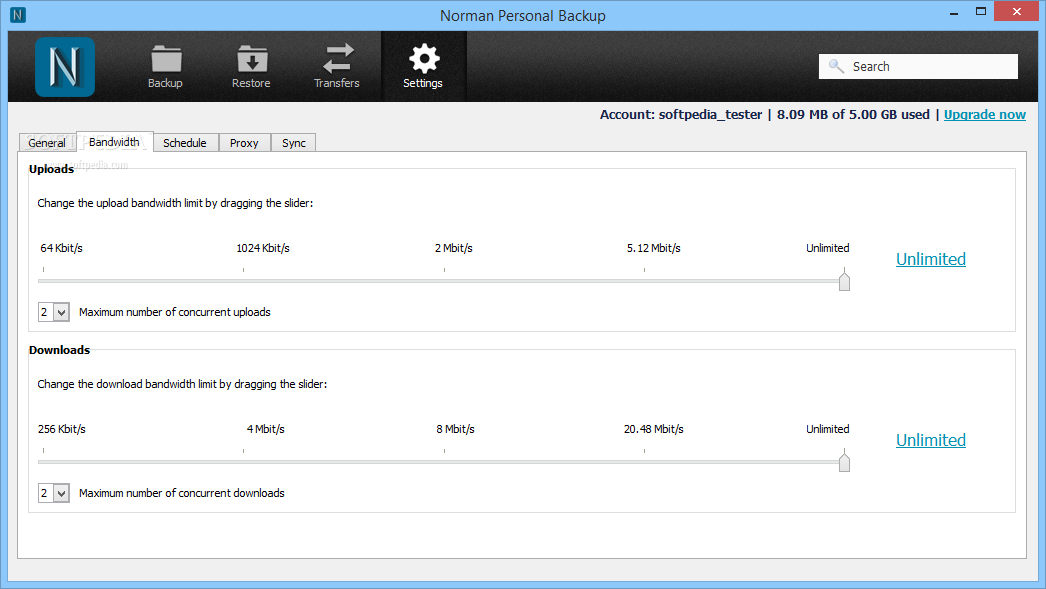This screenshot has height=589, width=1046.
Task: Click '8.09 MB of 5.00 GB used' text
Action: 853,115
